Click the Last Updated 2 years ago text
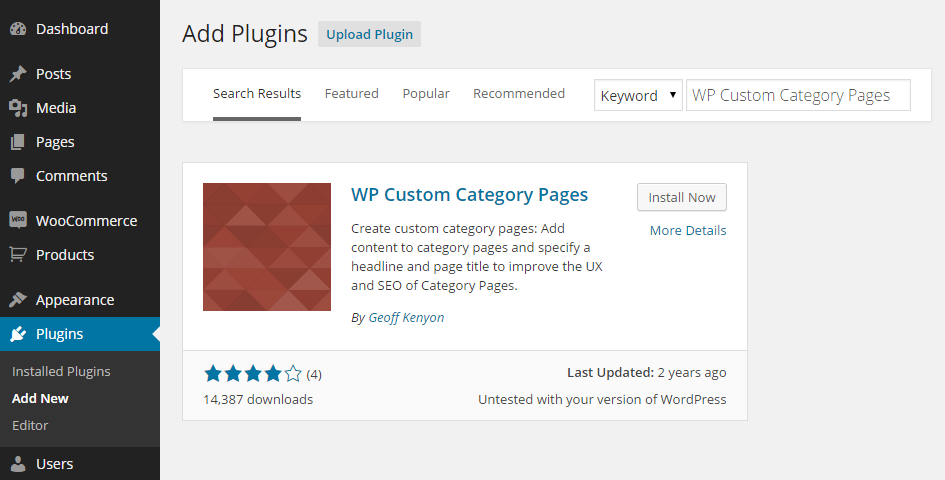 tap(647, 373)
